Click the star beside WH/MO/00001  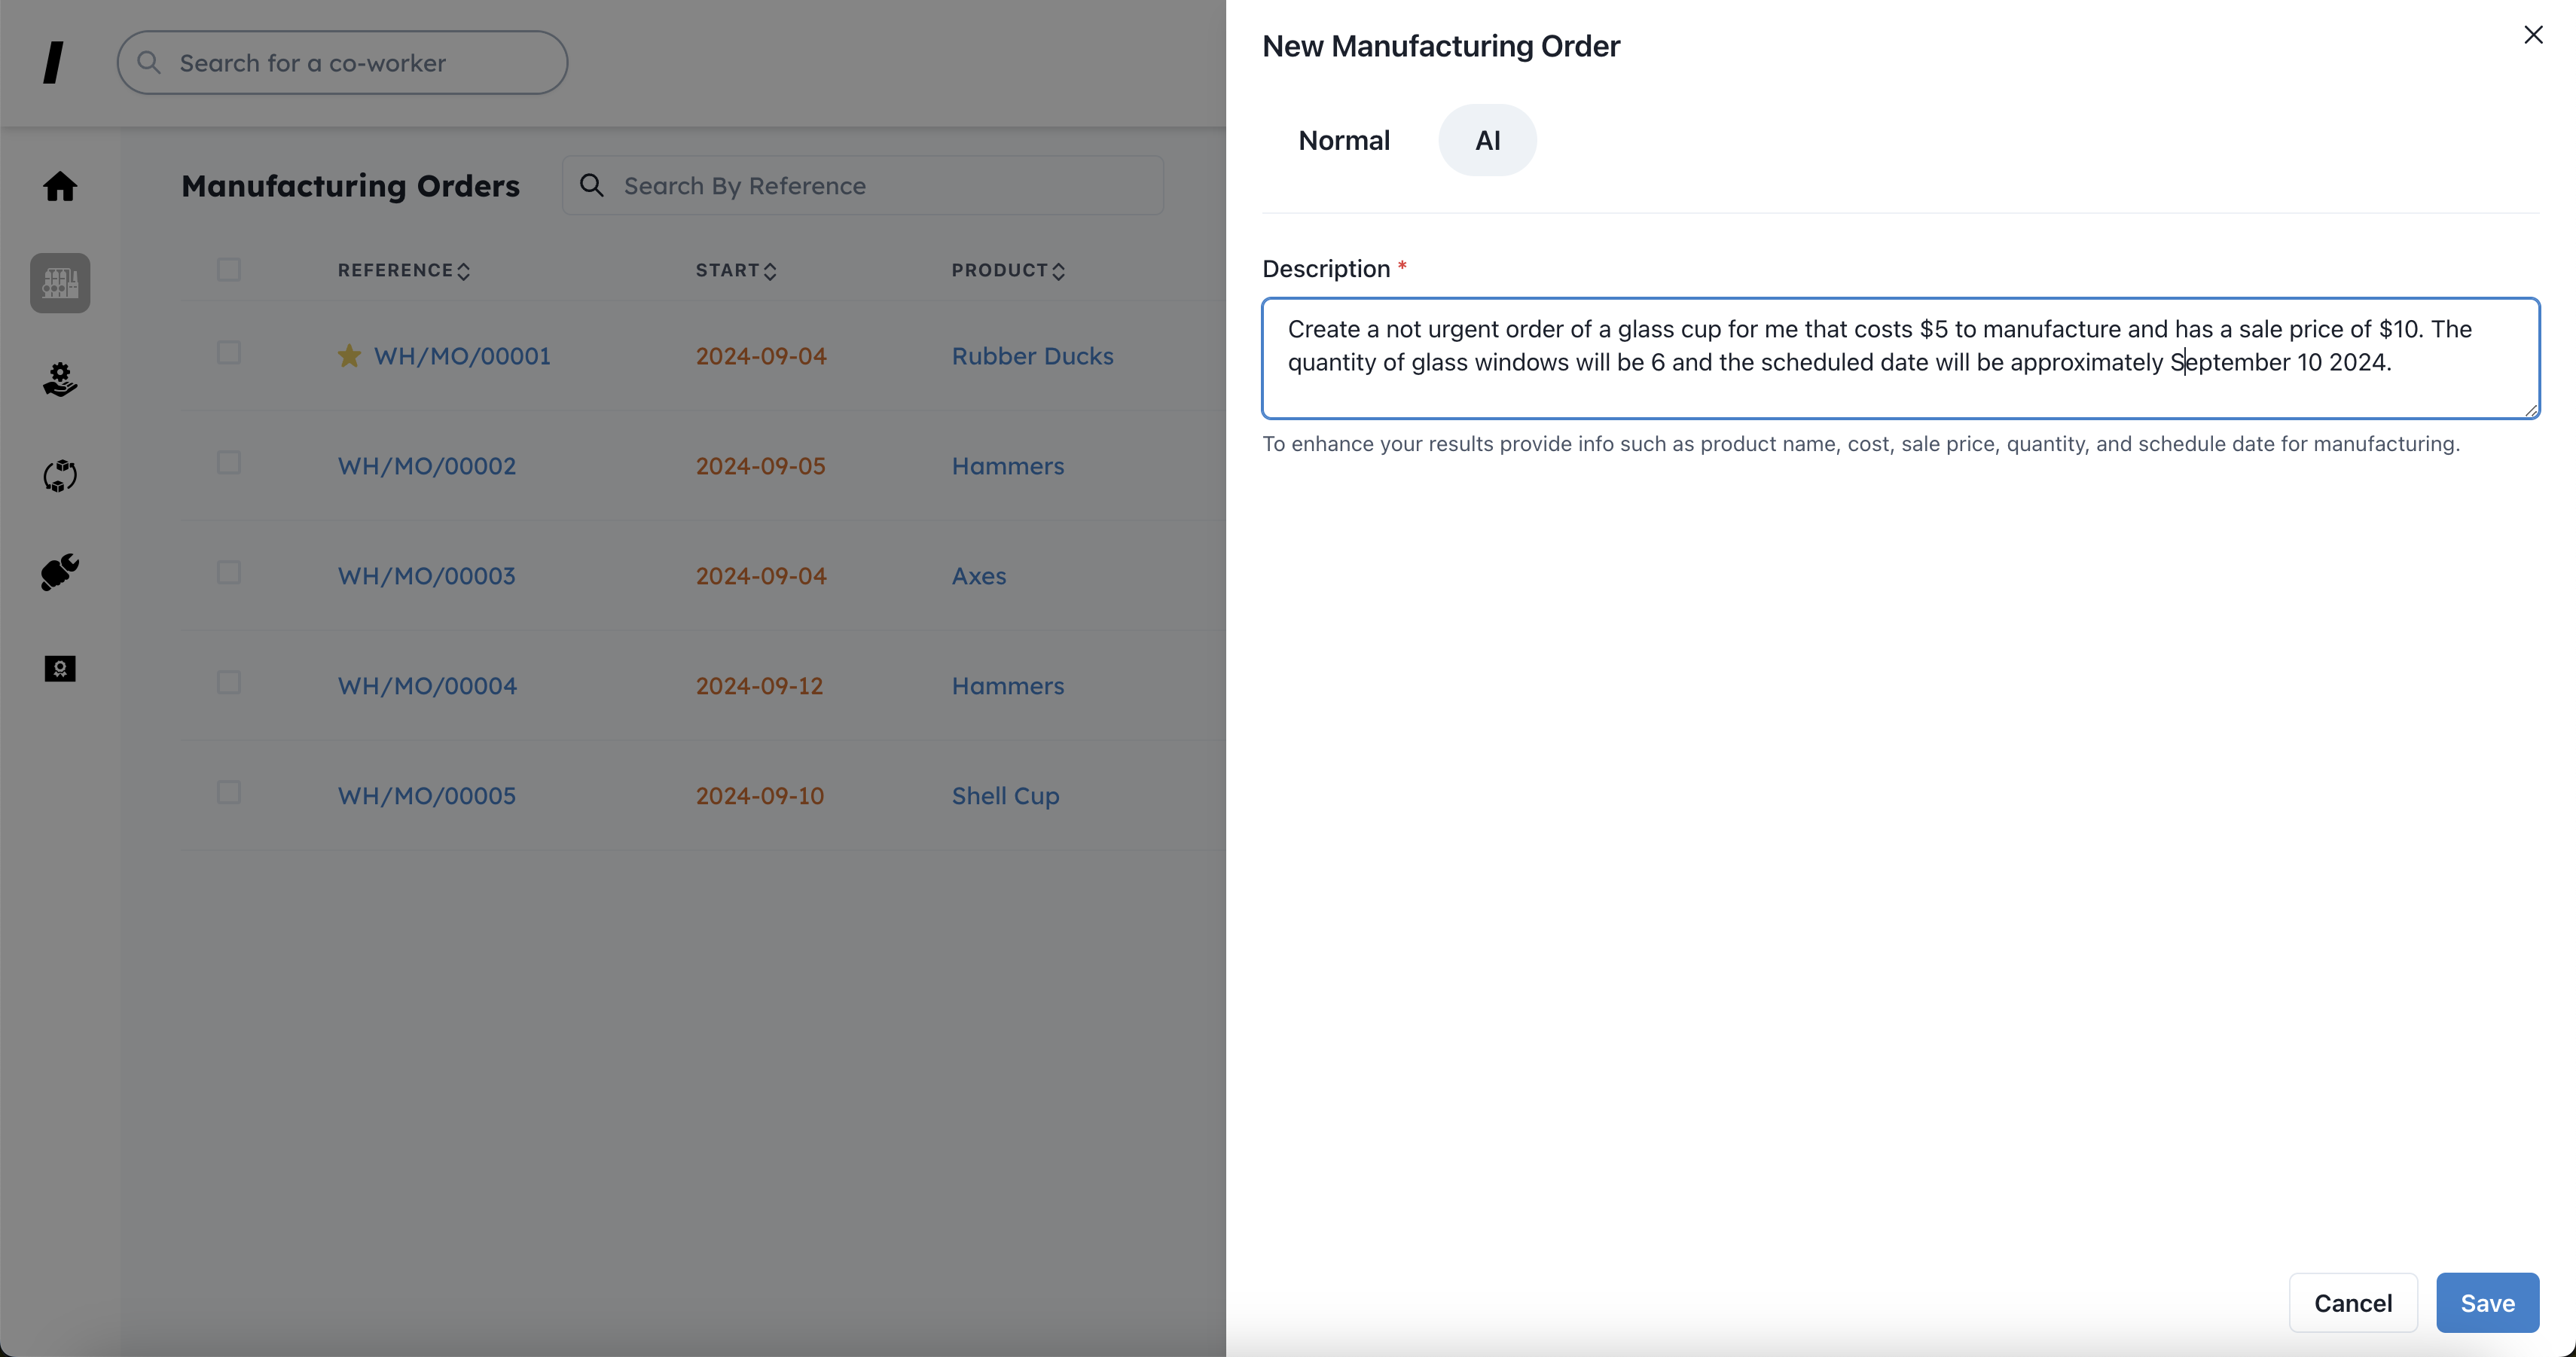click(349, 356)
